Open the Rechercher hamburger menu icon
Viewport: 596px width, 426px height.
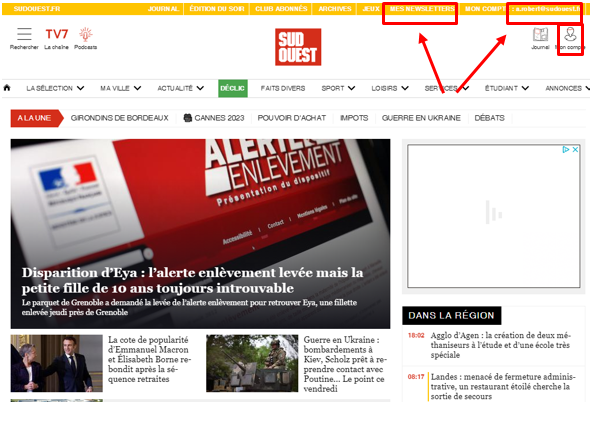pos(24,34)
